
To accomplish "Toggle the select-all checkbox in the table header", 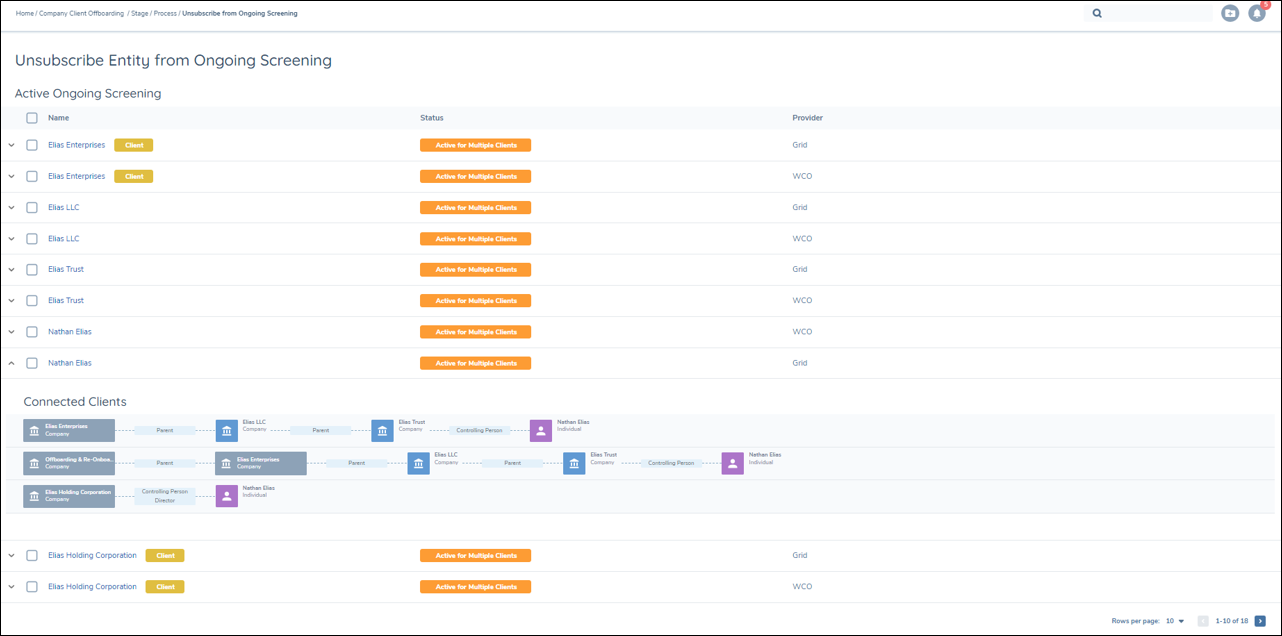I will (x=32, y=118).
